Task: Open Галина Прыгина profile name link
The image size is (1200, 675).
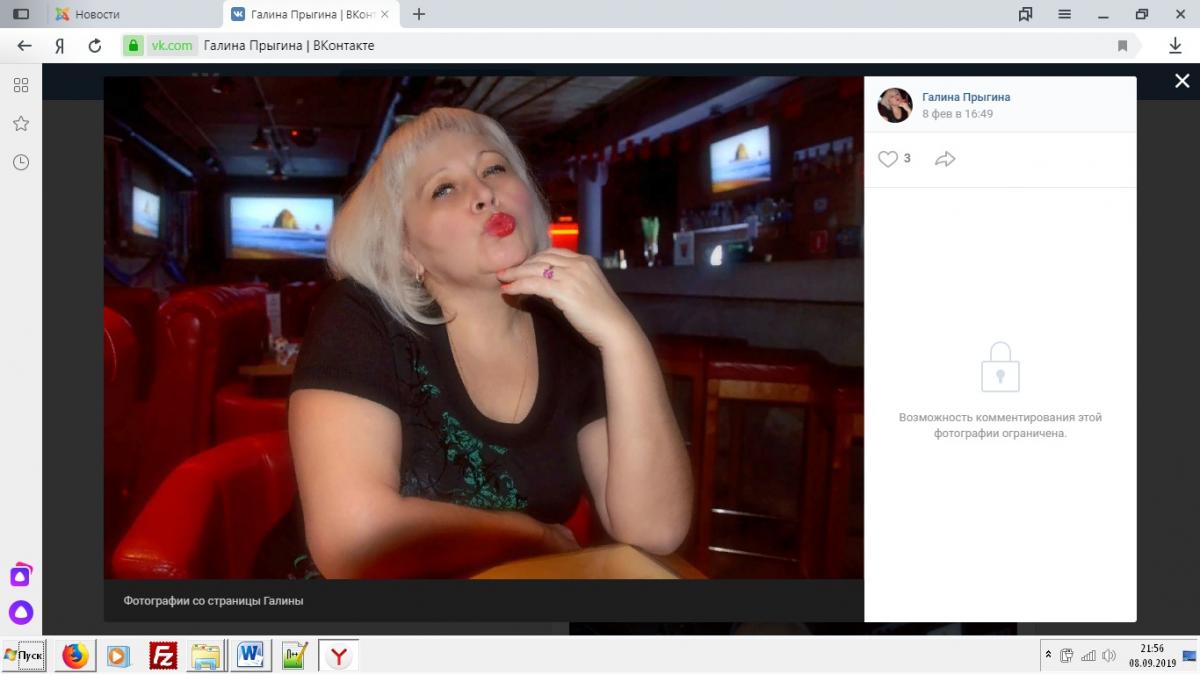Action: tap(966, 97)
